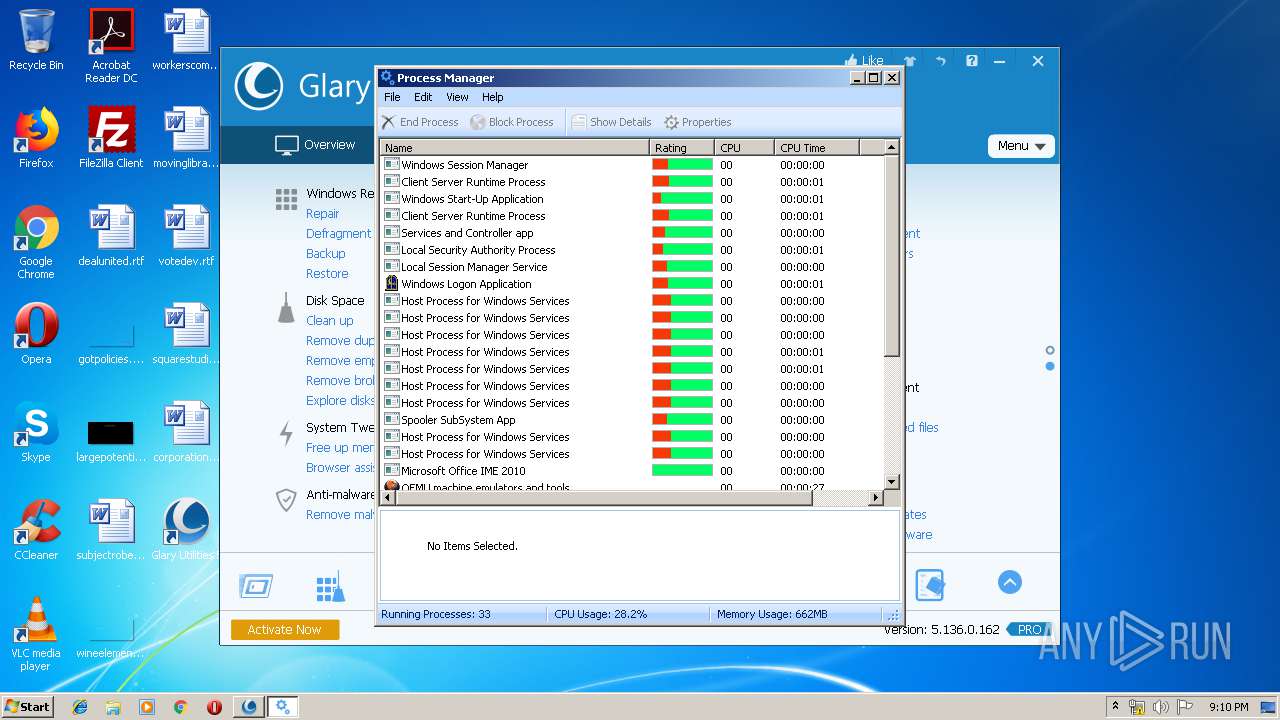Screen dimensions: 1280x720
Task: Click the first bottom dock icon in Glary Utilities
Action: 256,586
